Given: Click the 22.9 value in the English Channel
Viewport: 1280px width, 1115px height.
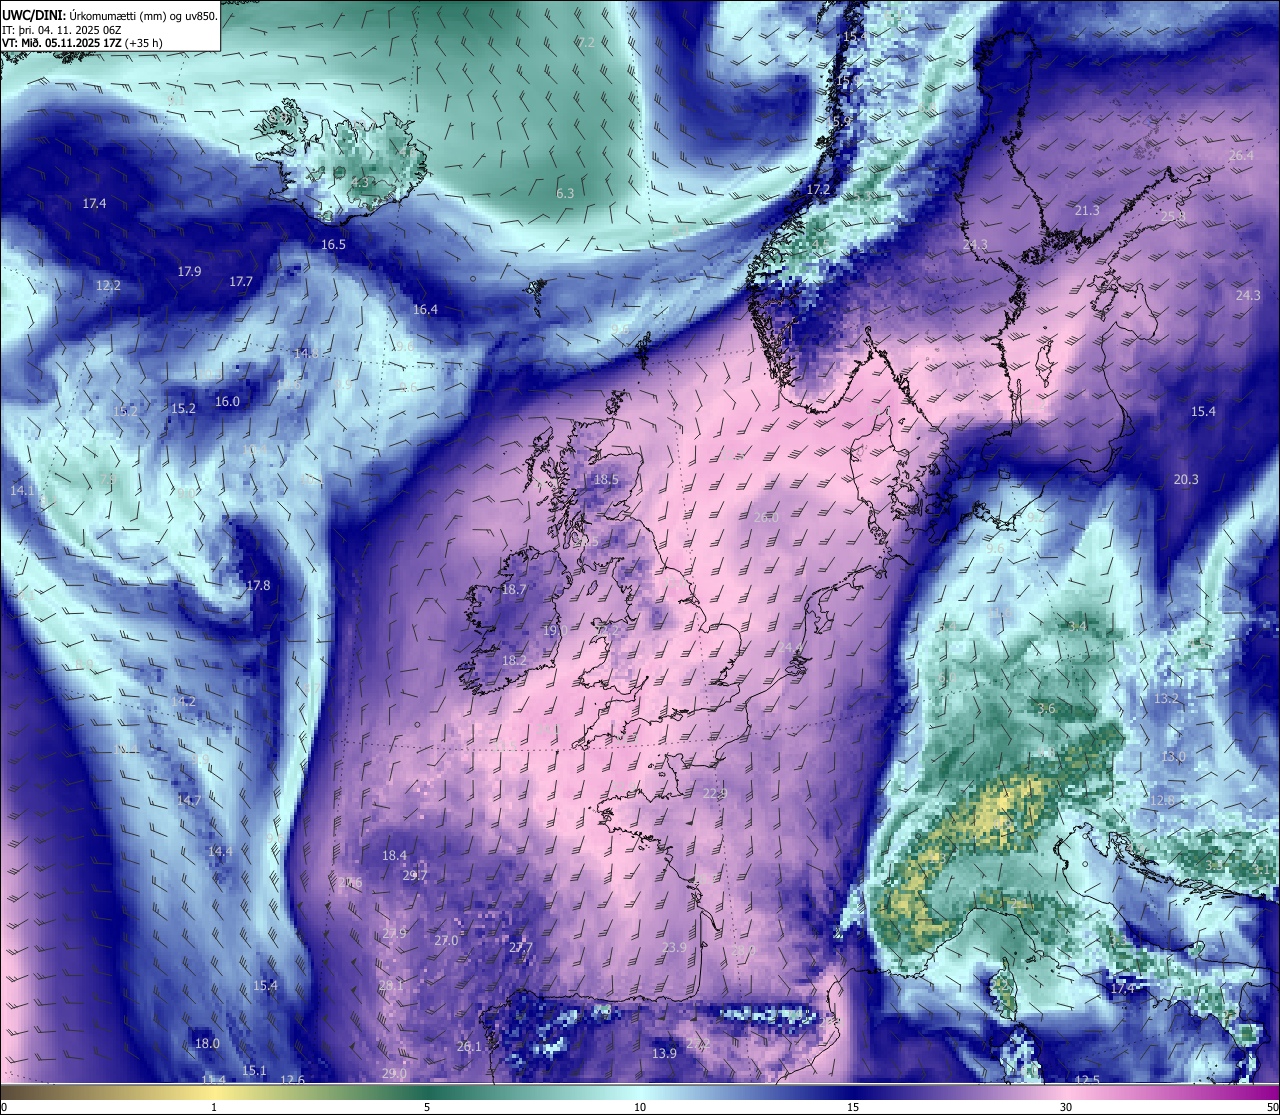Looking at the screenshot, I should click(714, 793).
